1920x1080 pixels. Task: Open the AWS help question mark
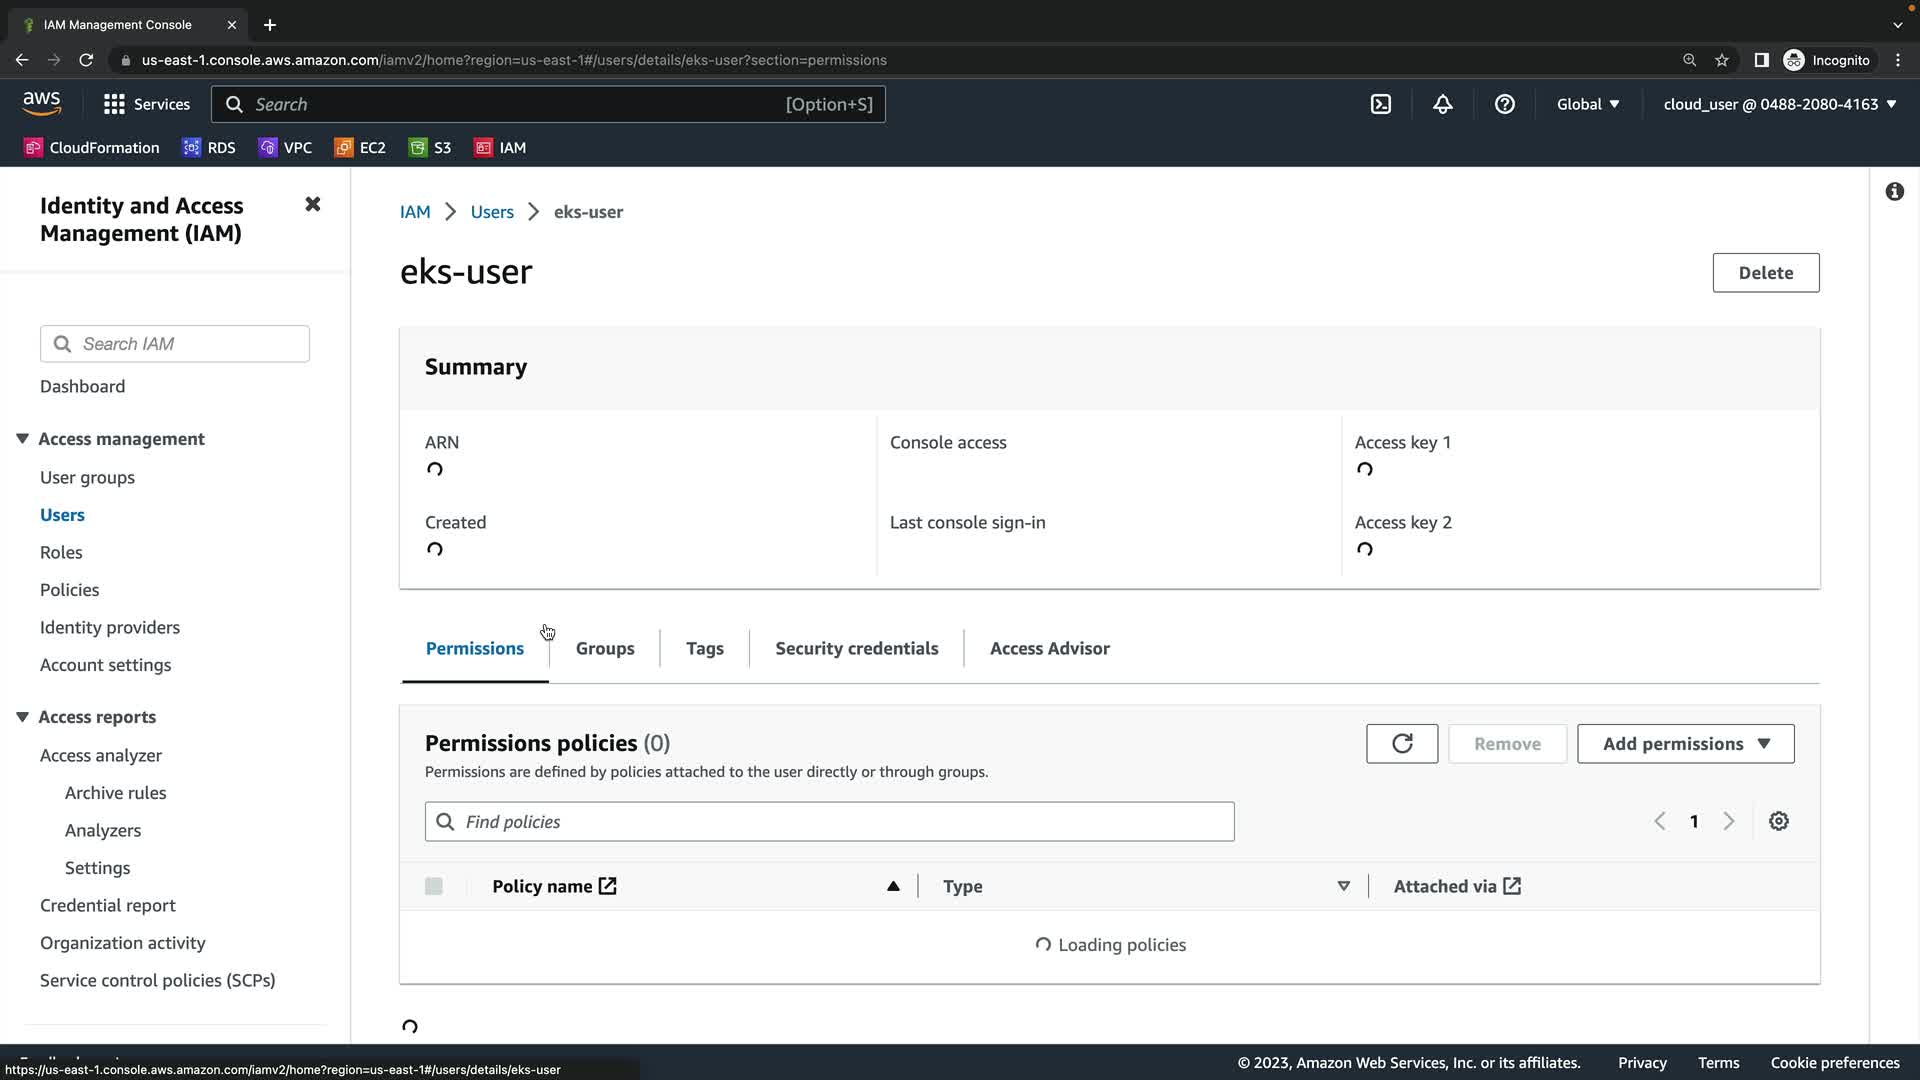[1504, 104]
